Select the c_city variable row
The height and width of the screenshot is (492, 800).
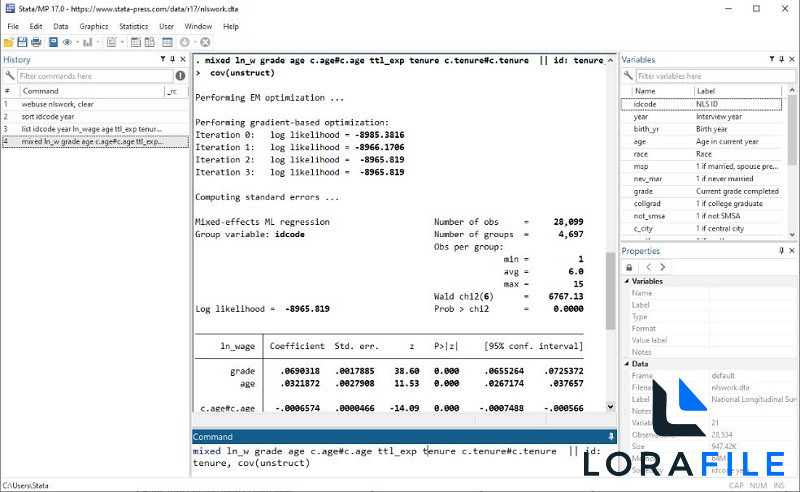click(x=702, y=228)
